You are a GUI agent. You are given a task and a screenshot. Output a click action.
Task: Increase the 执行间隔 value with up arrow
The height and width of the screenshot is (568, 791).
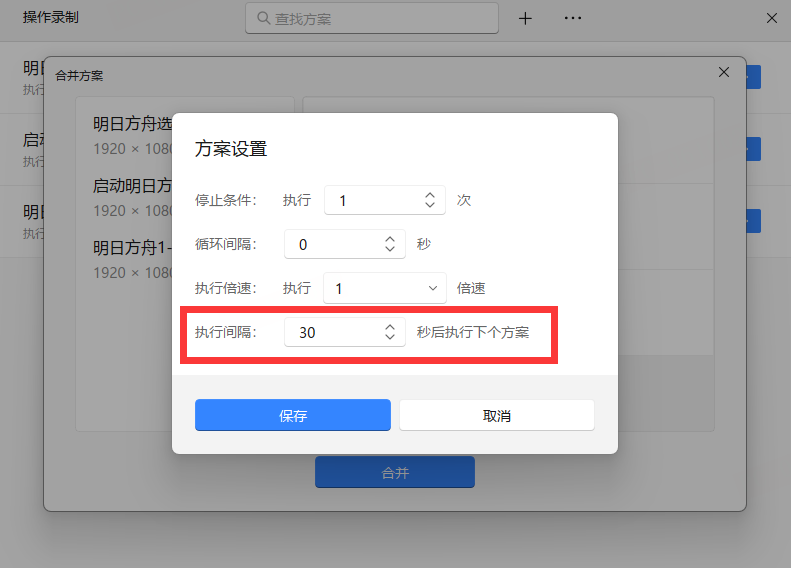(389, 327)
